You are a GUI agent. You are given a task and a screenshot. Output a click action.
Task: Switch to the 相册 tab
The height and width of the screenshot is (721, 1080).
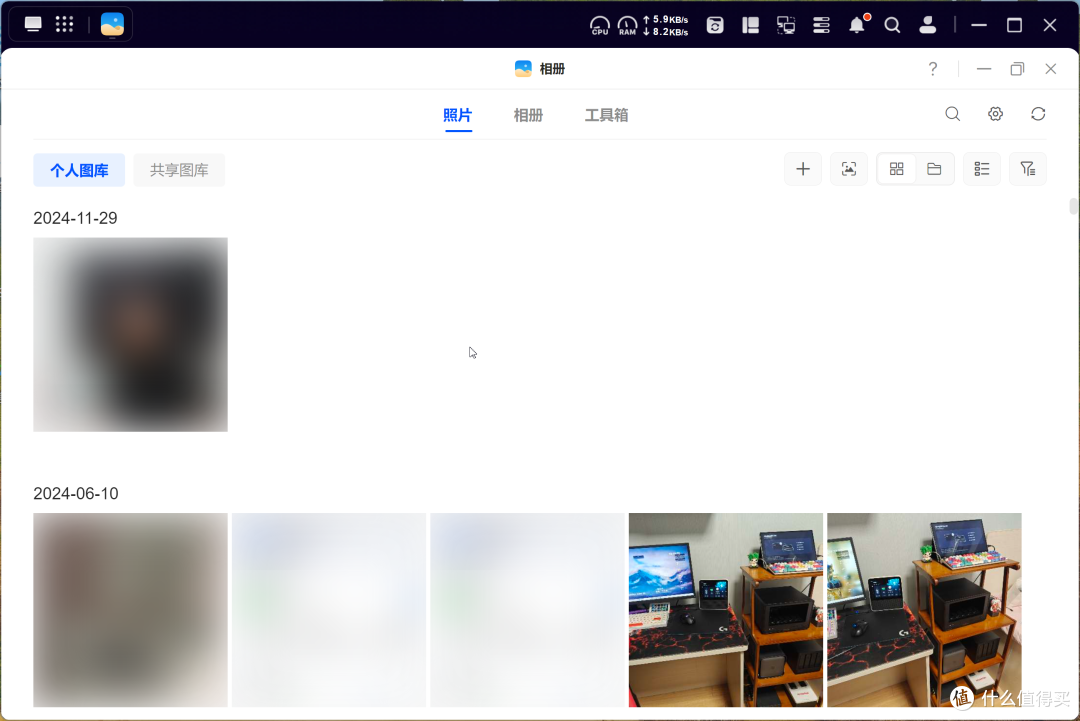pyautogui.click(x=528, y=115)
